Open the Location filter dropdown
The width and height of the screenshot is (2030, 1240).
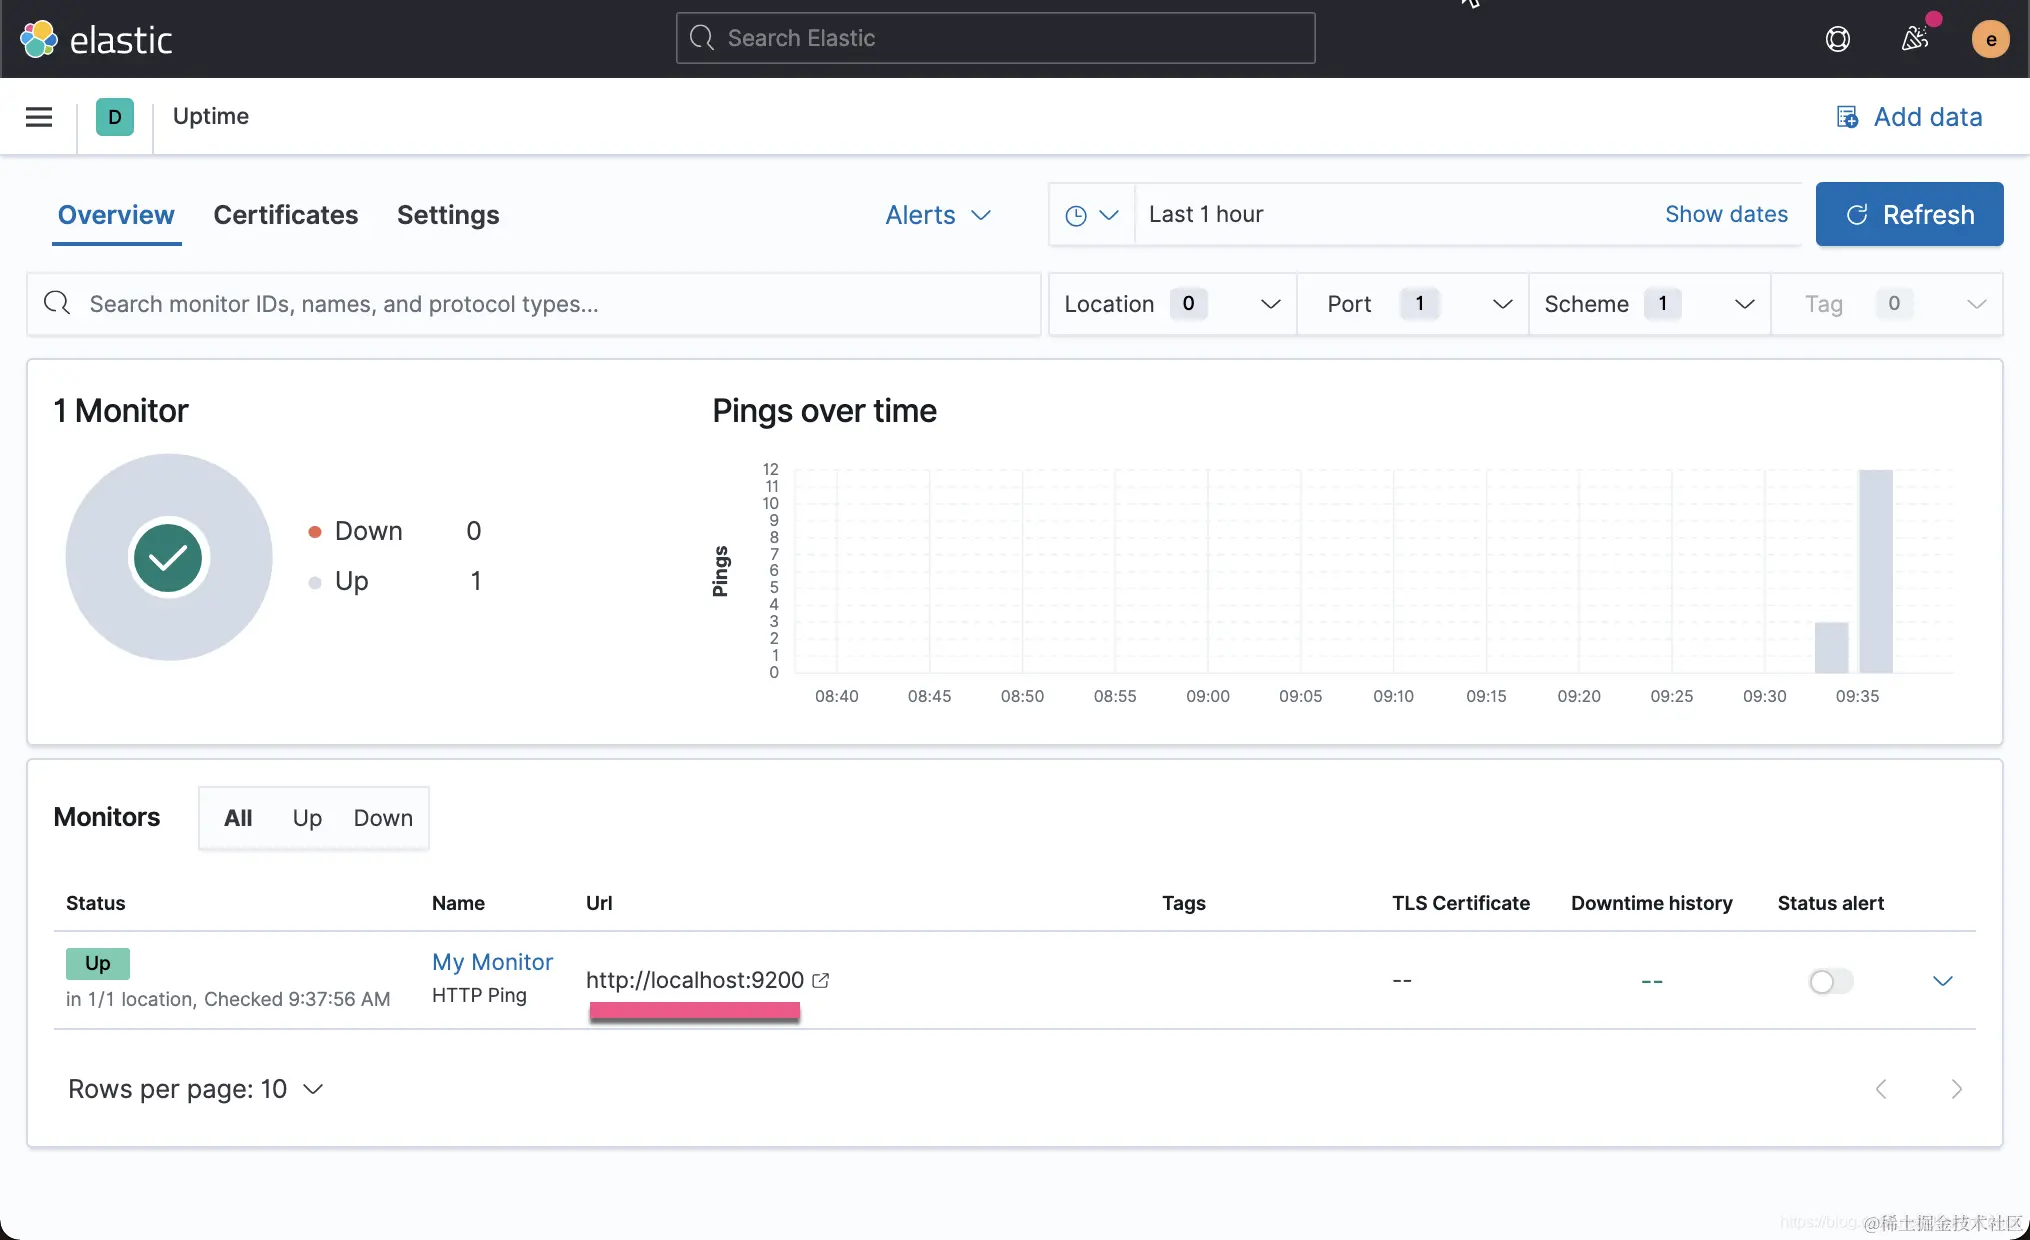pyautogui.click(x=1172, y=304)
